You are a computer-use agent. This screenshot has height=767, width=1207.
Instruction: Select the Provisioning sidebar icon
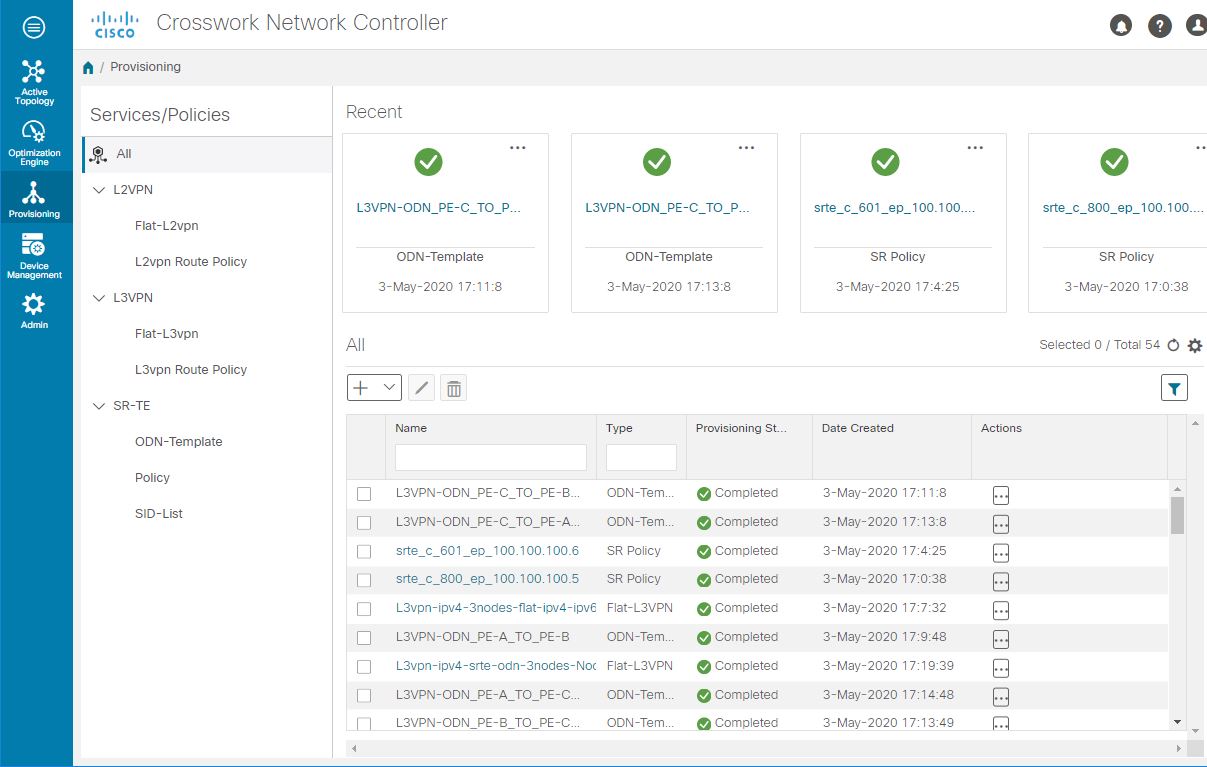pos(36,198)
